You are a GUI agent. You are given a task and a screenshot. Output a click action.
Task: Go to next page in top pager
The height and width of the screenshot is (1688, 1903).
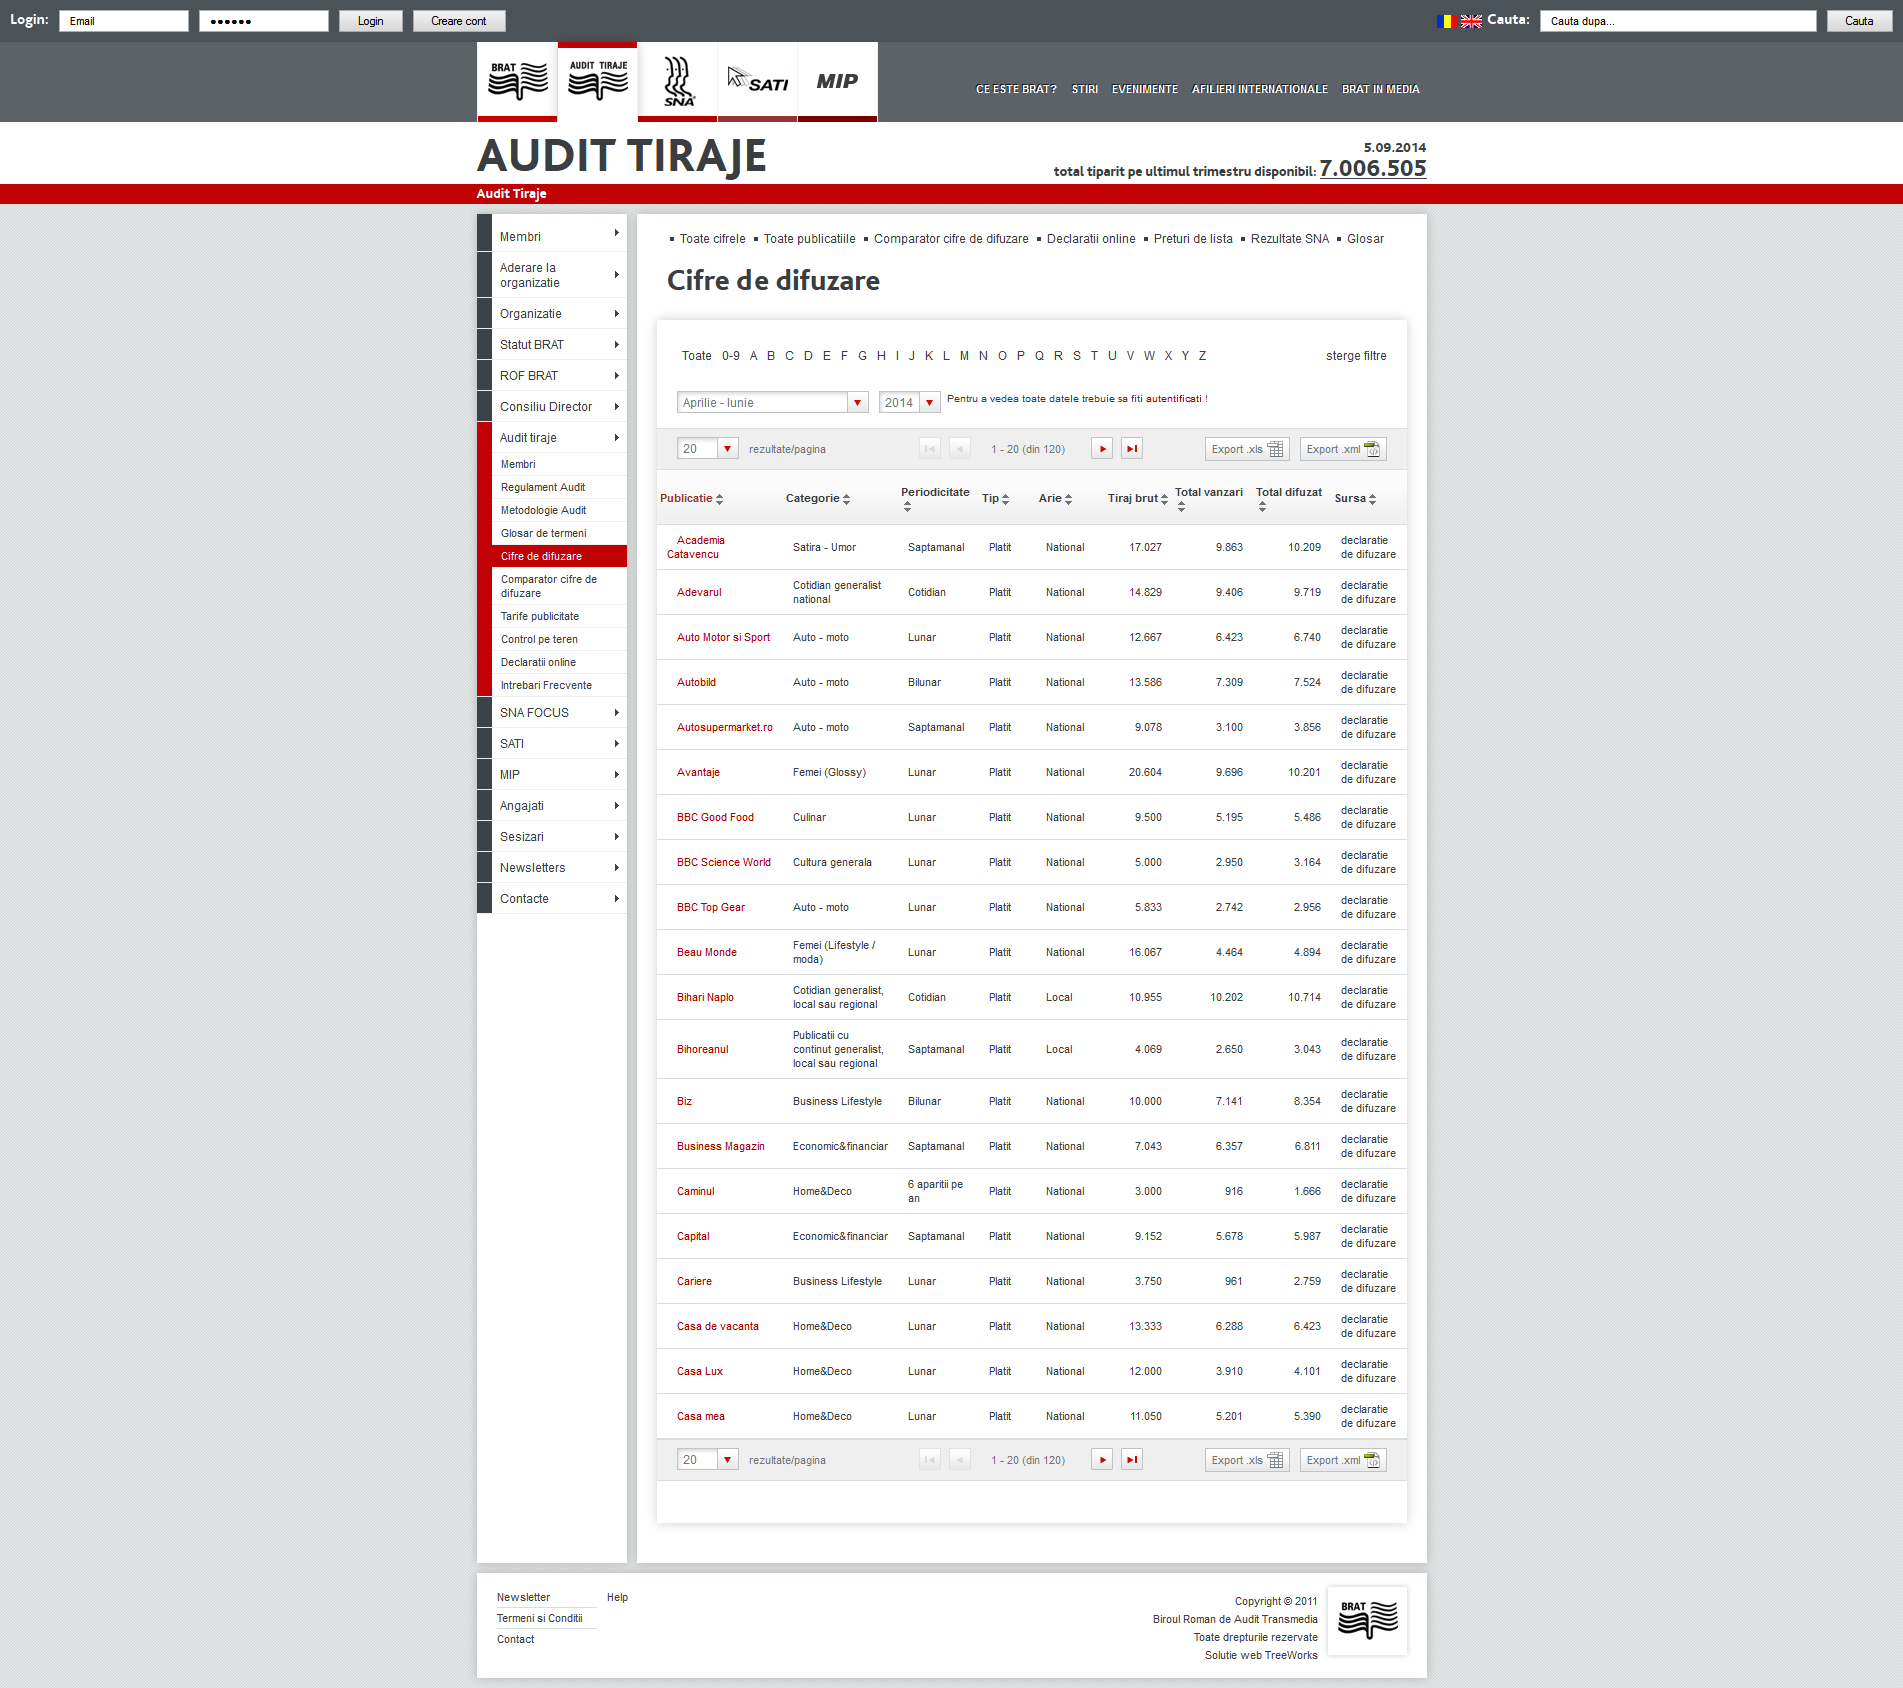click(x=1102, y=449)
